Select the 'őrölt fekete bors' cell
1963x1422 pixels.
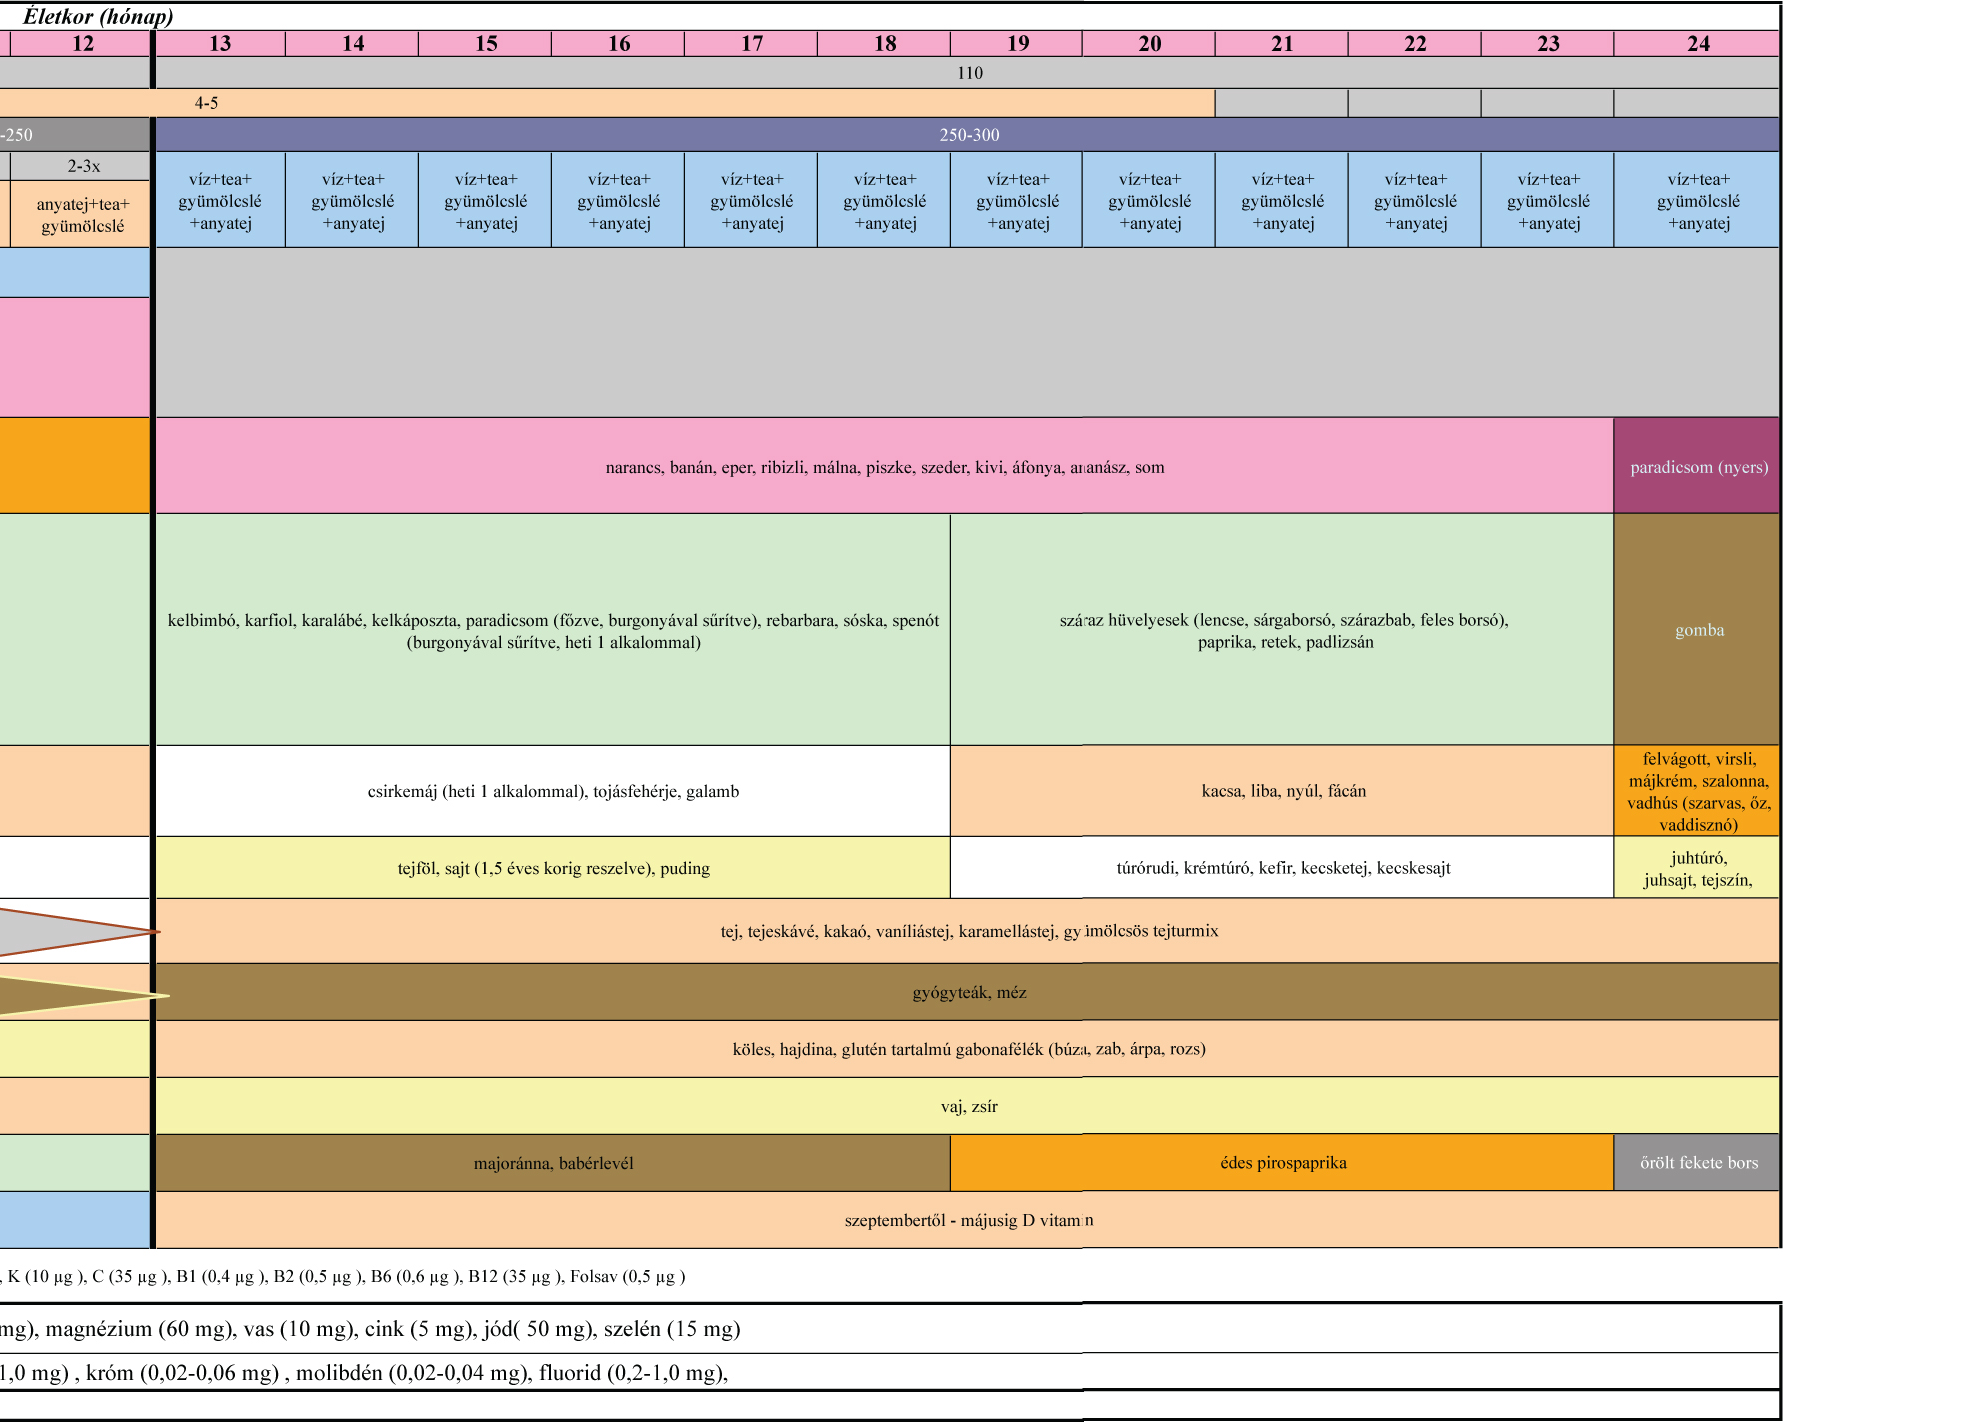1698,1163
